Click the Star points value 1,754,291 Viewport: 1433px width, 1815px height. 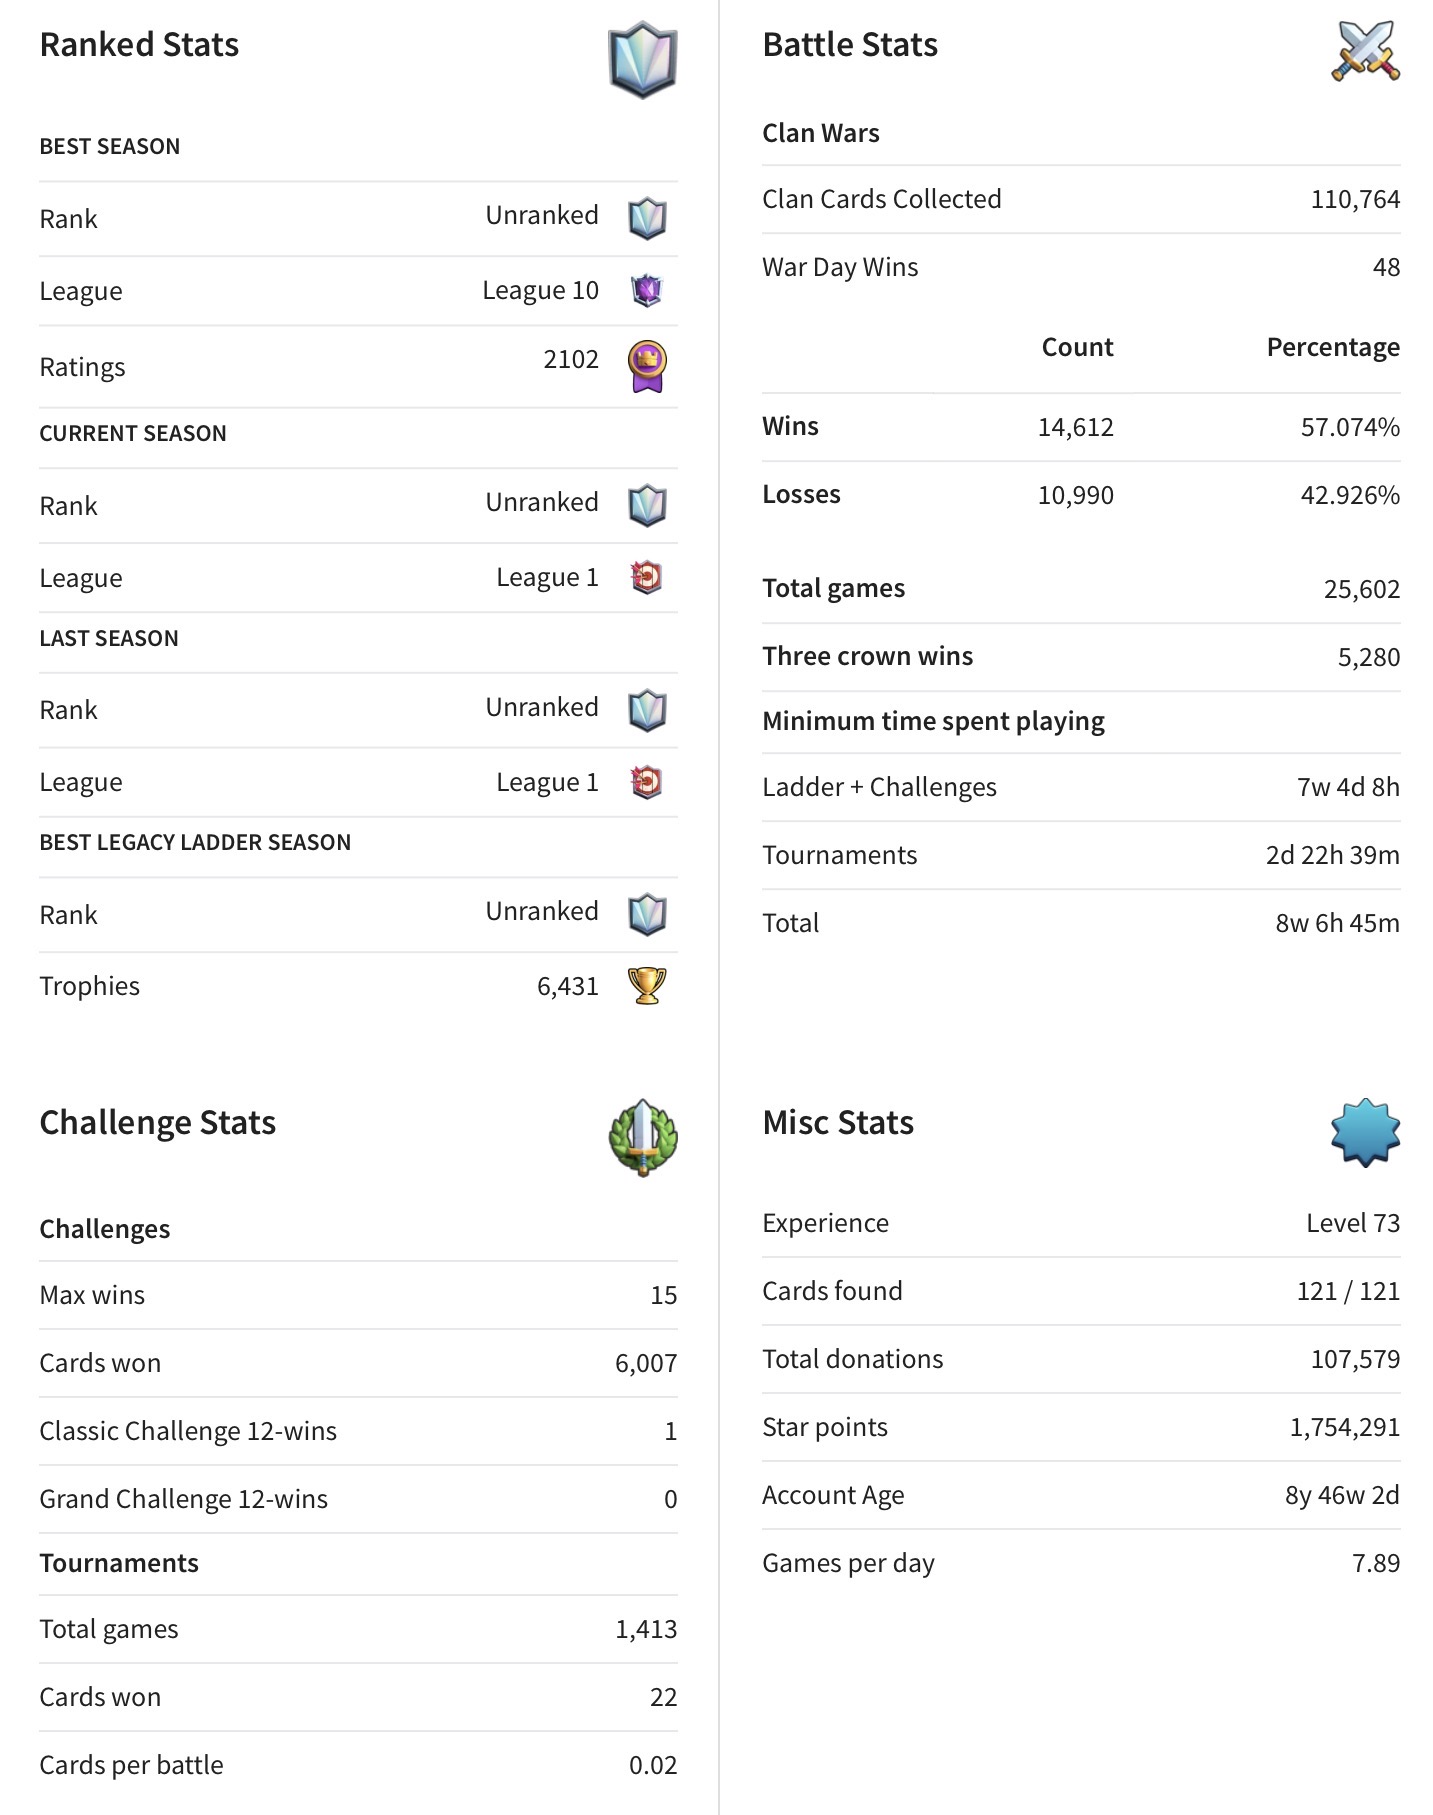[x=1345, y=1427]
